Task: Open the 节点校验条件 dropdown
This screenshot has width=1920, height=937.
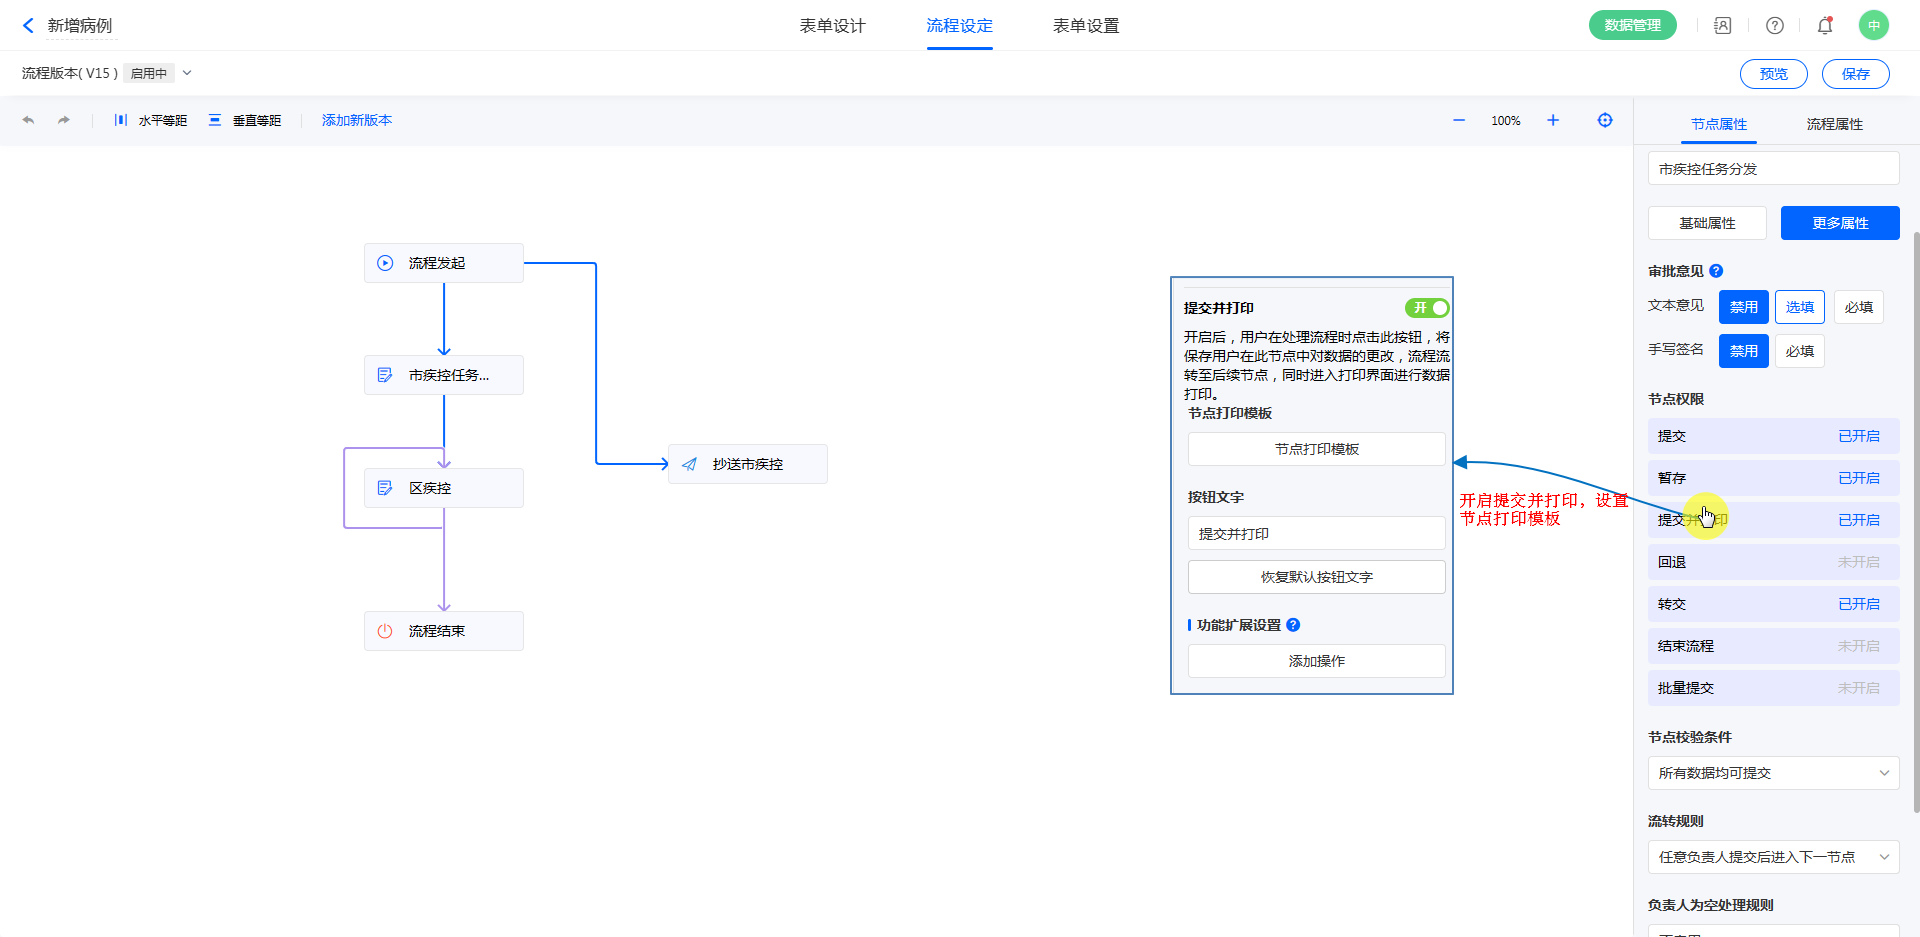Action: point(1773,773)
